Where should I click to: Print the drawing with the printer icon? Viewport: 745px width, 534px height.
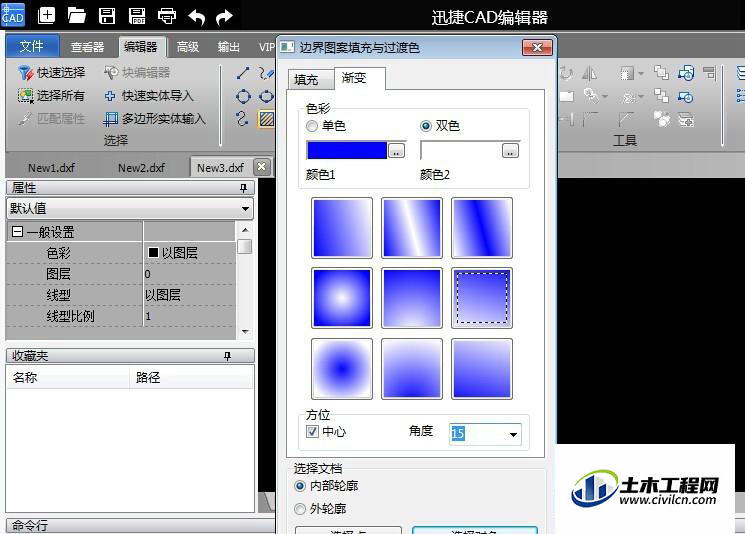(x=167, y=16)
